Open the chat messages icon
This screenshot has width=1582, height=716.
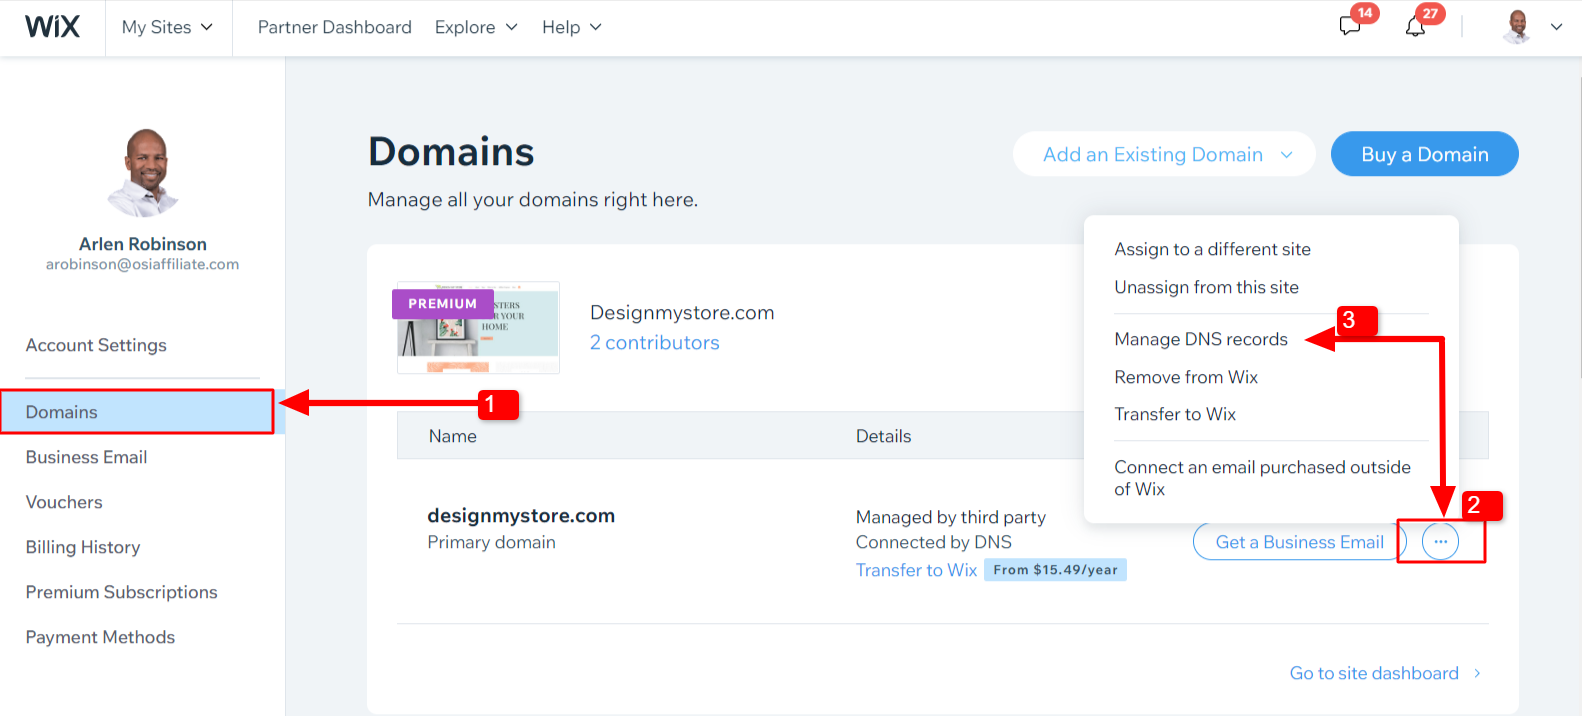pyautogui.click(x=1350, y=26)
